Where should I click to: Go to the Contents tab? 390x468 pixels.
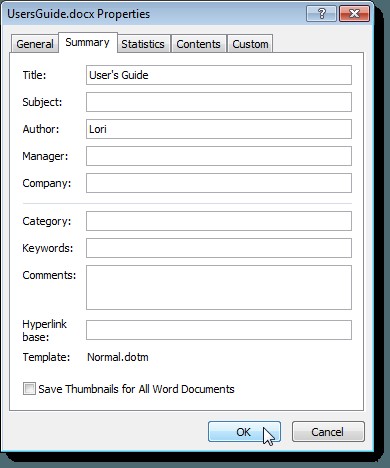pyautogui.click(x=198, y=44)
